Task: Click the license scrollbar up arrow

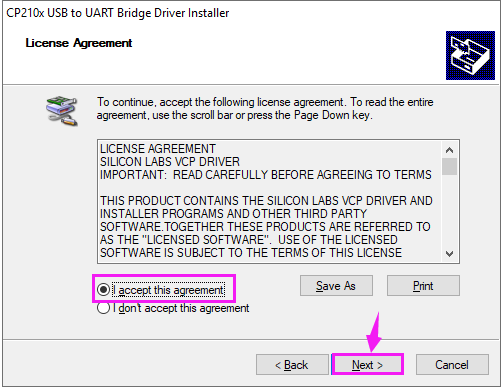Action: pos(449,150)
